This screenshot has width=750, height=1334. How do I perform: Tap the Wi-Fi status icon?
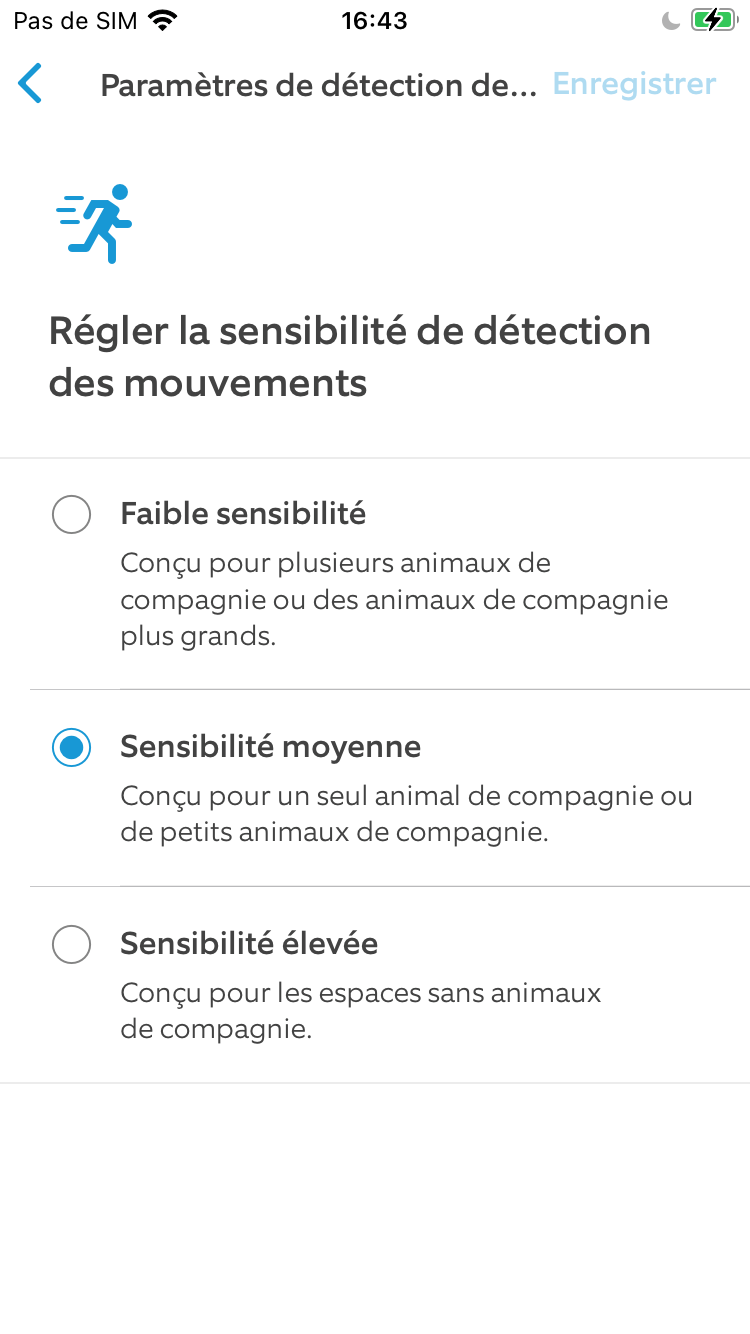pyautogui.click(x=161, y=20)
